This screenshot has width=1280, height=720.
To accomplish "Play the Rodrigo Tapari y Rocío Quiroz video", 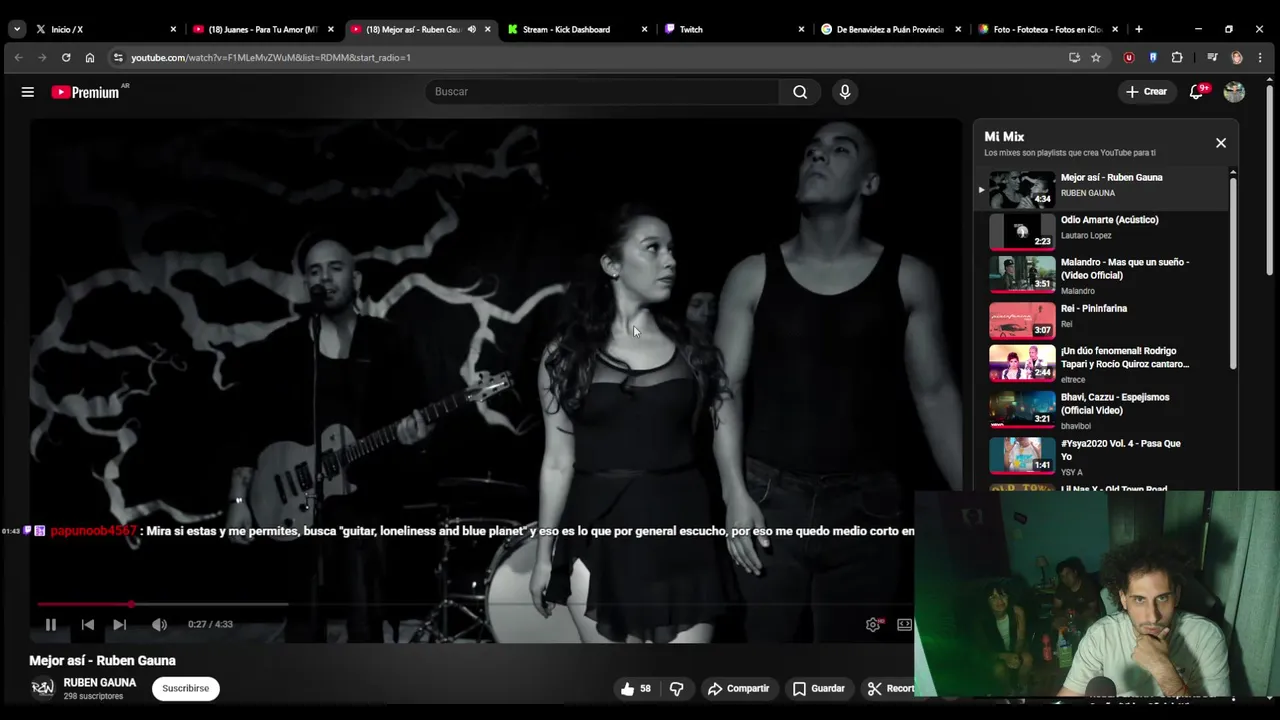I will (x=1100, y=364).
